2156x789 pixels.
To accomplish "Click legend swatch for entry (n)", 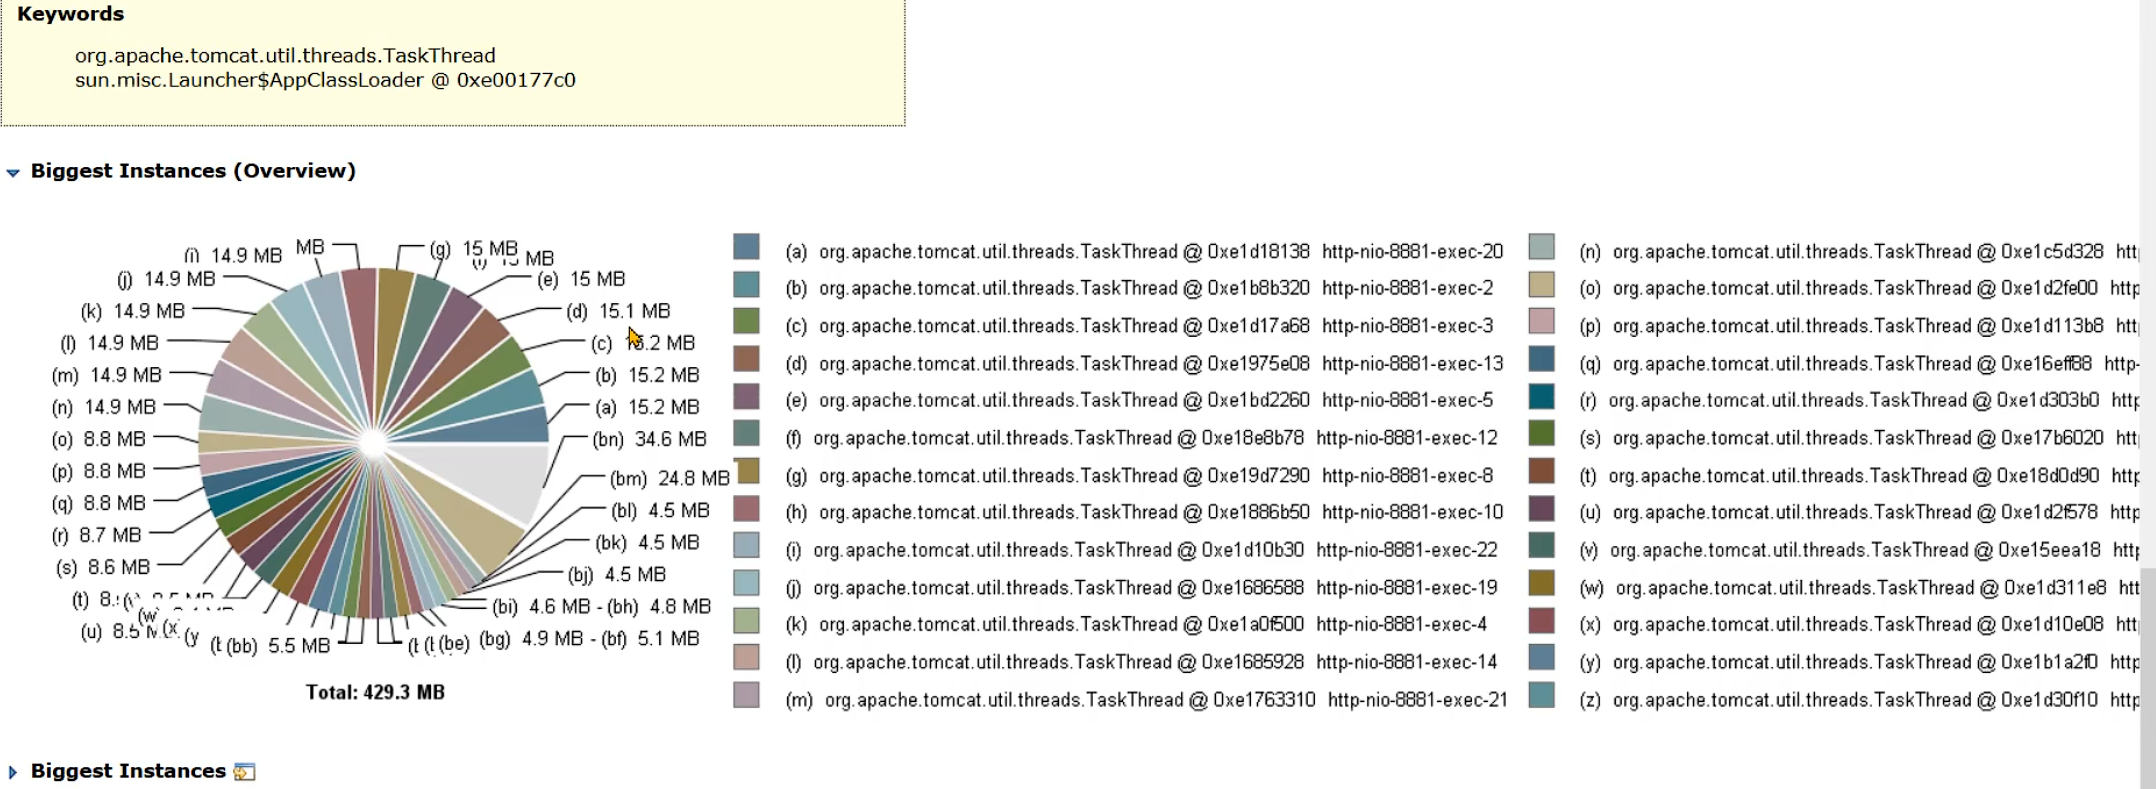I will pos(1542,247).
